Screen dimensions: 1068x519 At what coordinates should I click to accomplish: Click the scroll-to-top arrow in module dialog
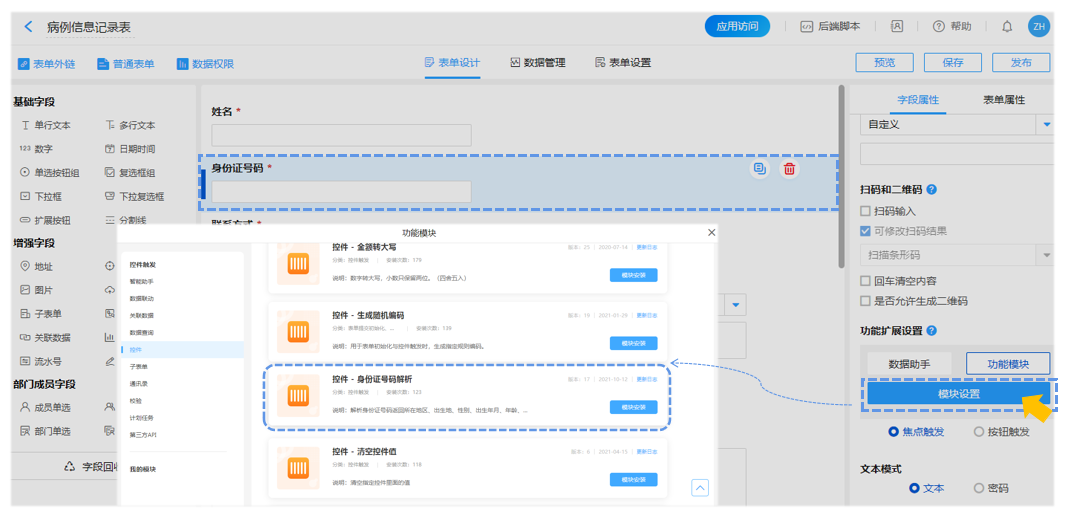coord(700,488)
